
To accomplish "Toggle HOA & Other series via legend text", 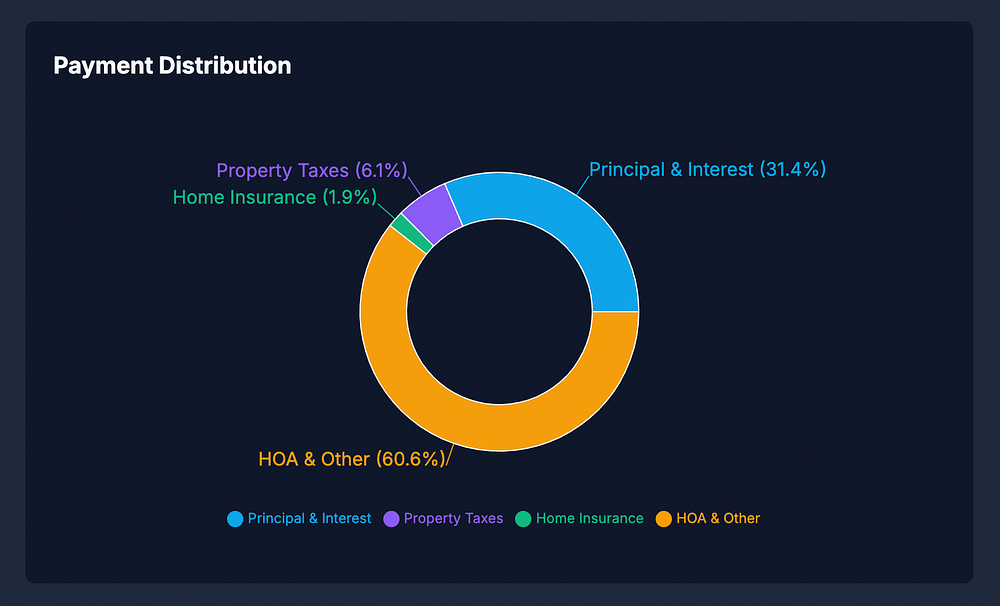I will pos(718,519).
